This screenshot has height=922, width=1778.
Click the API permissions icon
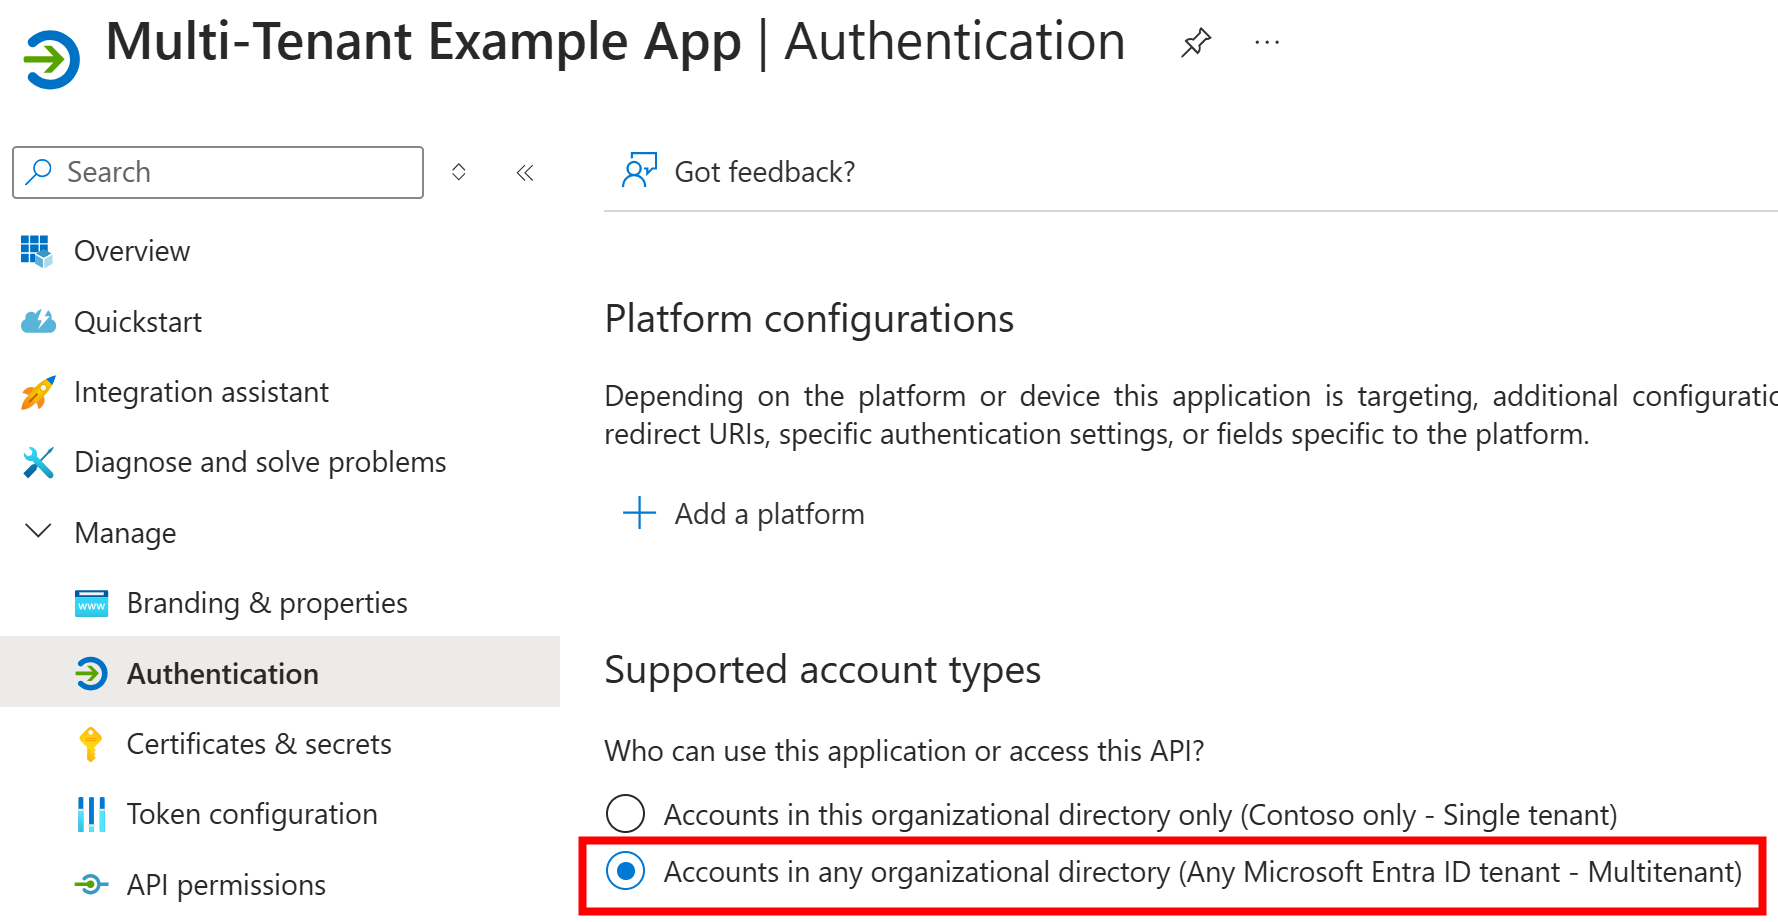[x=91, y=884]
